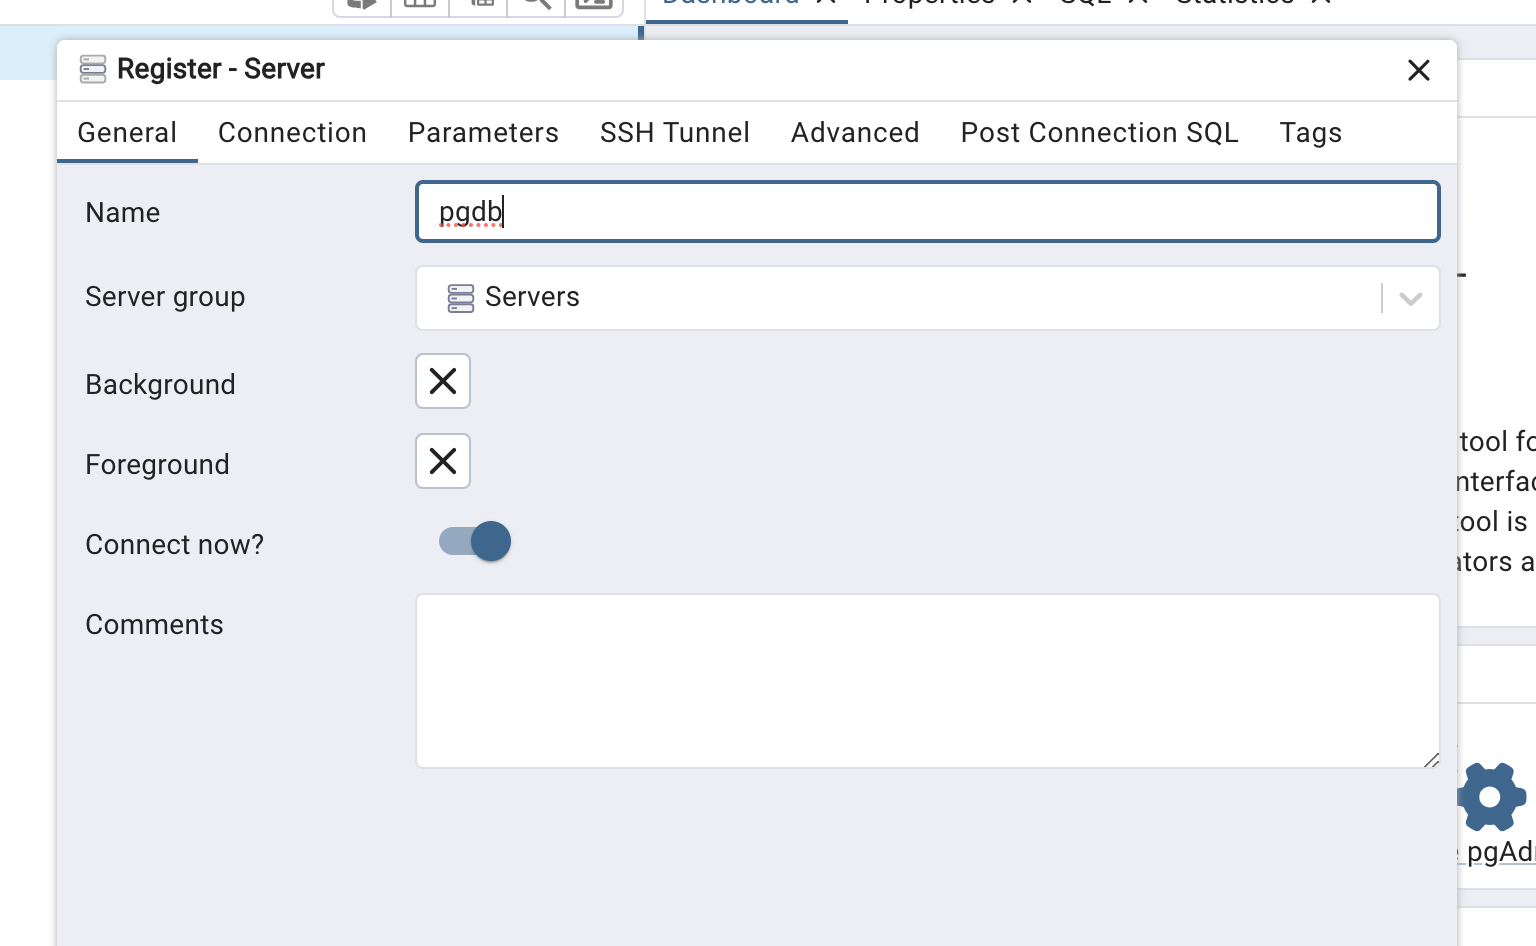Select the Advanced tab

(855, 133)
